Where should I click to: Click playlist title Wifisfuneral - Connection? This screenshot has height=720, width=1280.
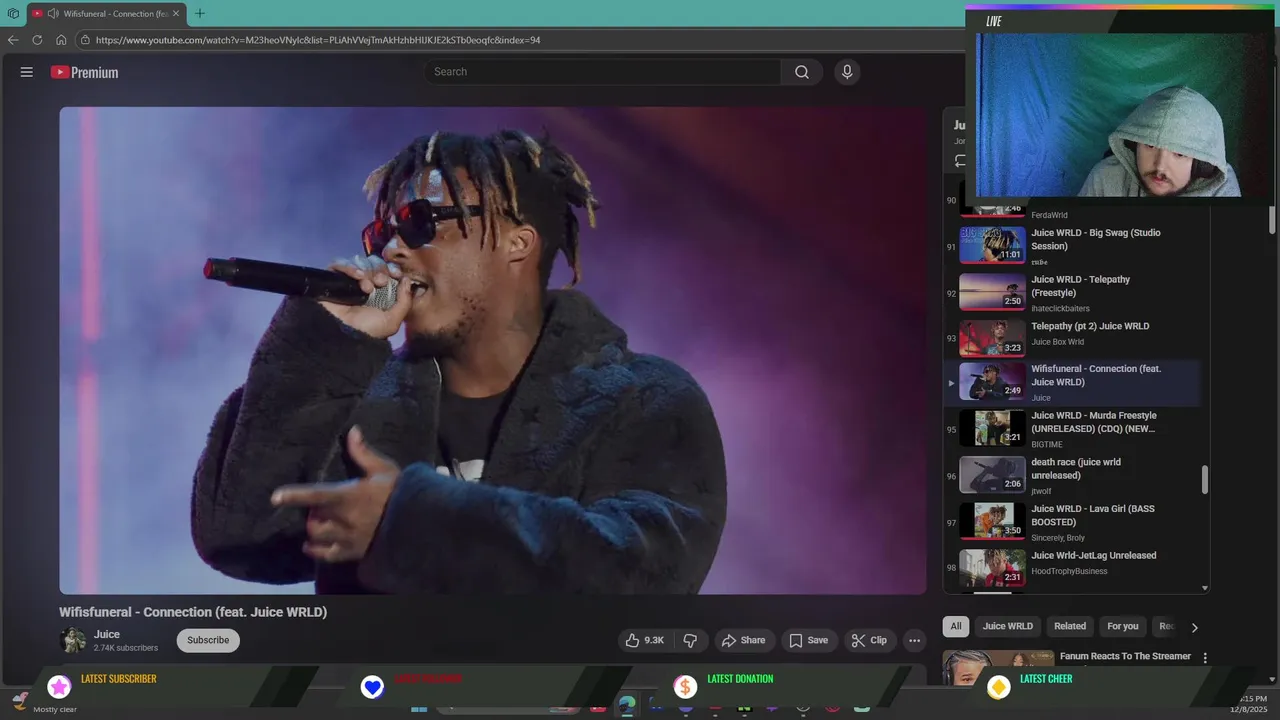1096,375
